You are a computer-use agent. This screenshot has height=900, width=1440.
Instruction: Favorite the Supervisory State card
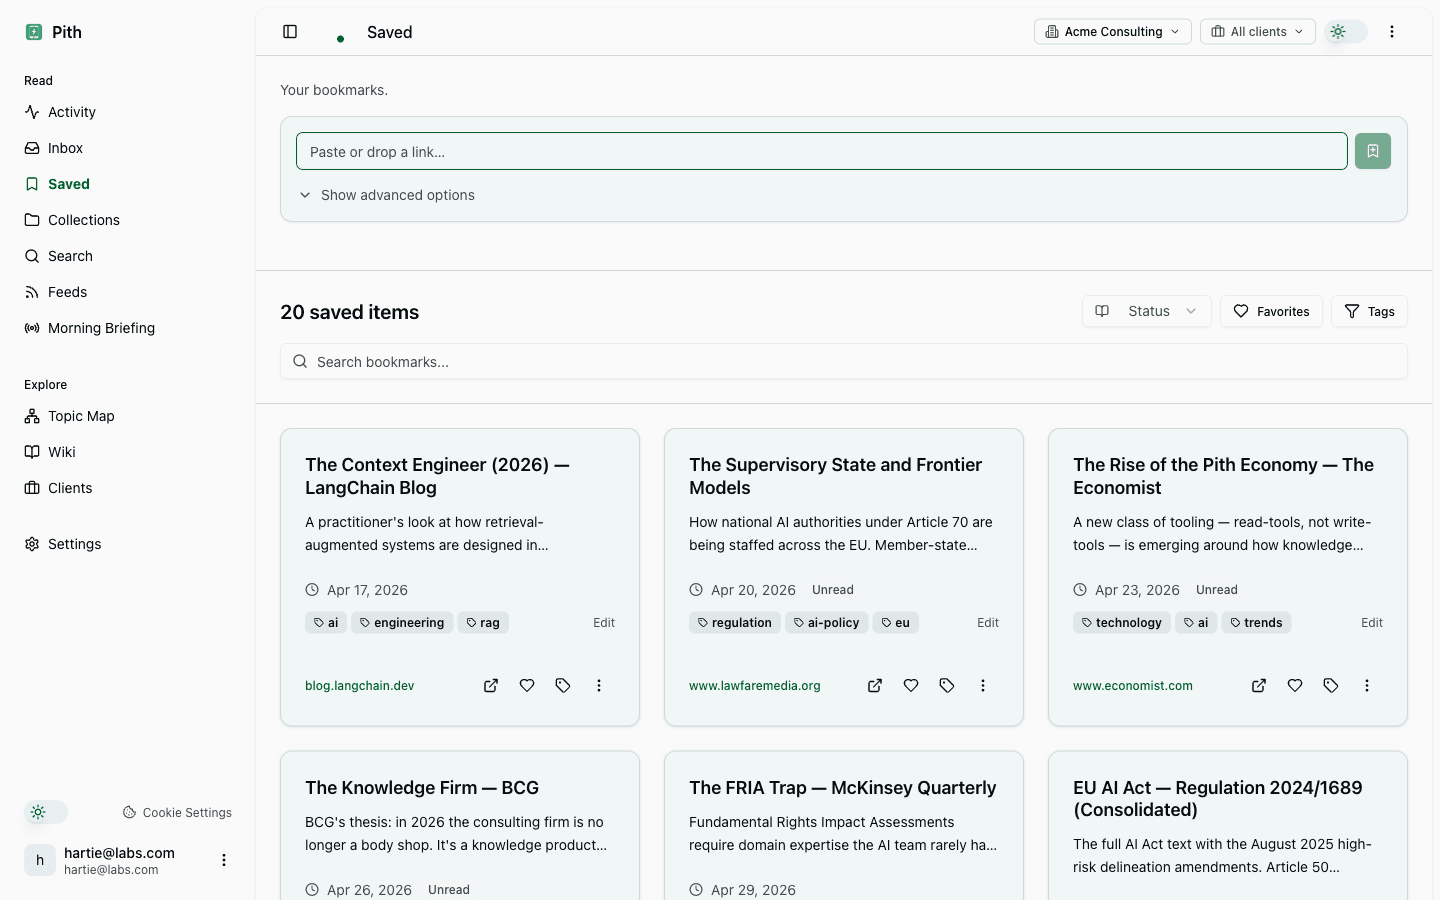coord(911,686)
